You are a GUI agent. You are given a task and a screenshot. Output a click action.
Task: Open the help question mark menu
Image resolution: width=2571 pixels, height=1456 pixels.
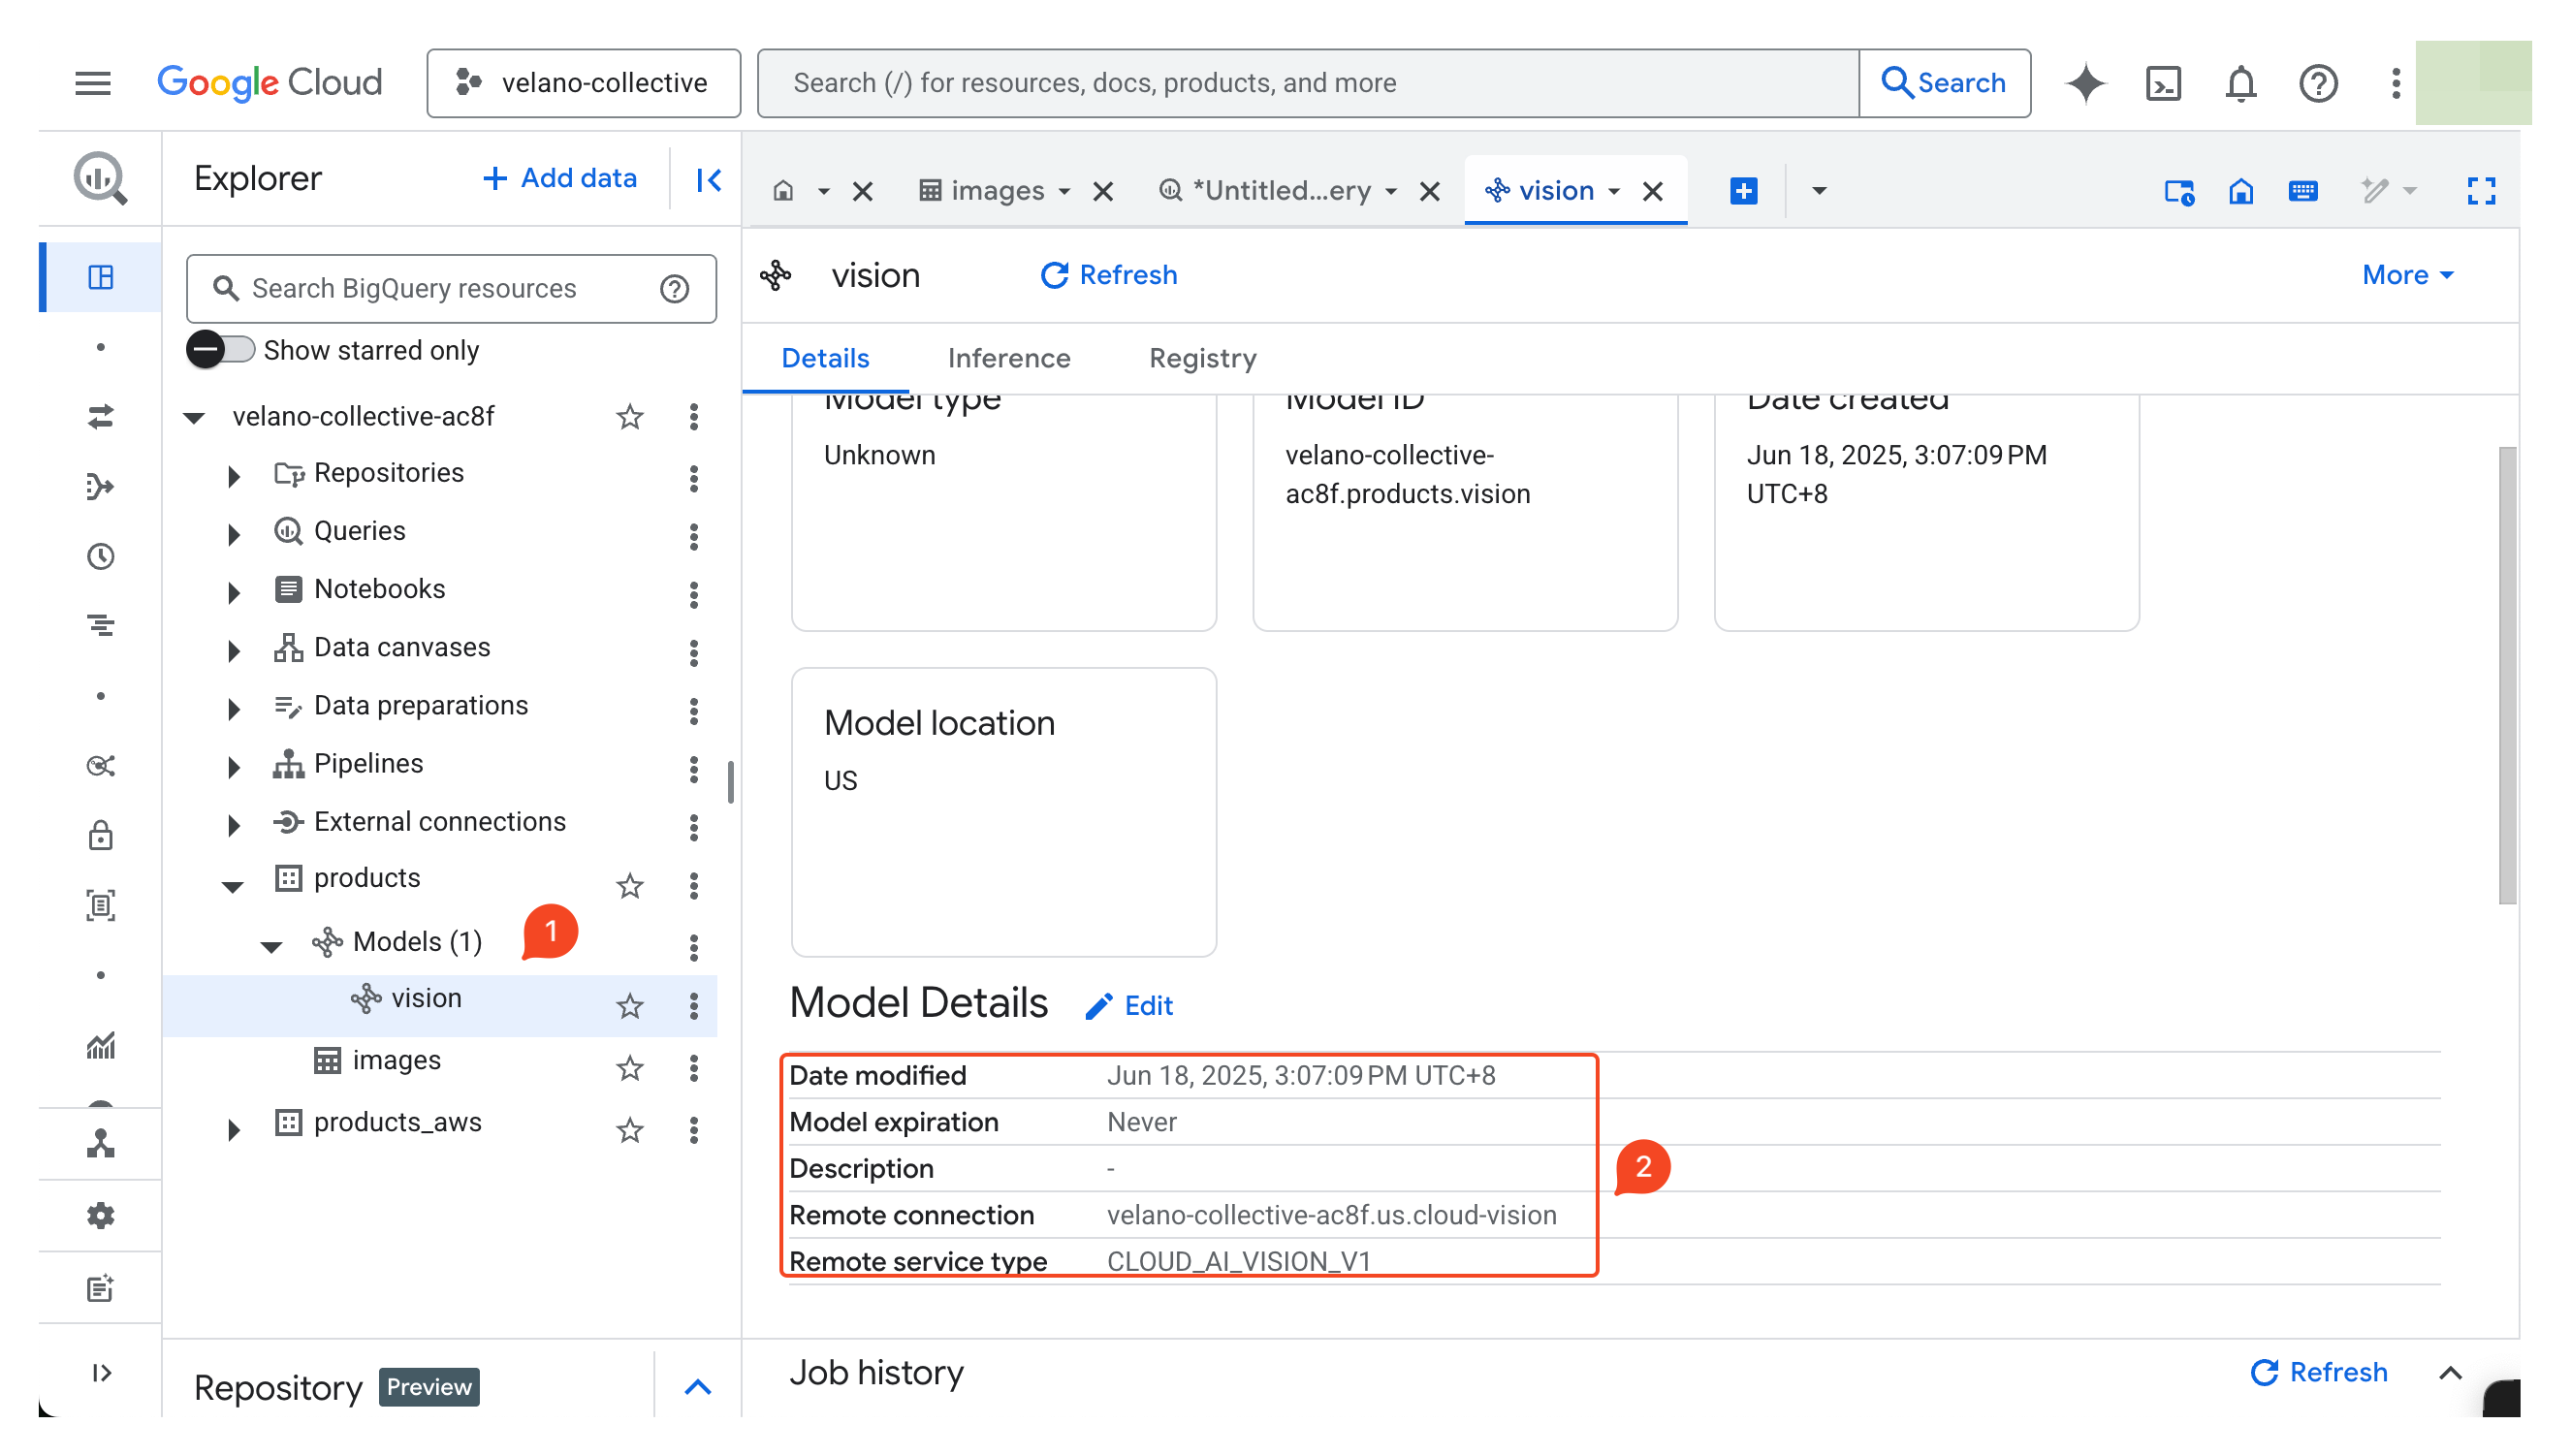2318,83
